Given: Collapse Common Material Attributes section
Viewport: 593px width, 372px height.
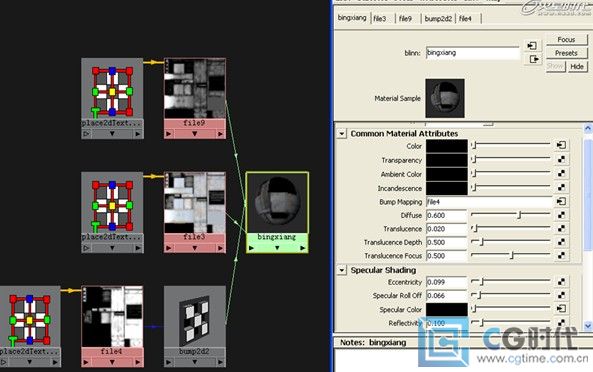Looking at the screenshot, I should pyautogui.click(x=342, y=133).
